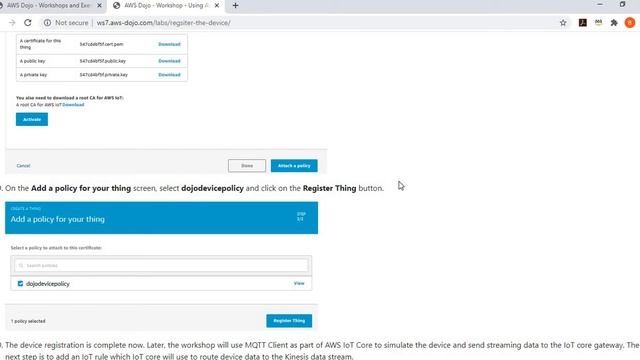This screenshot has height=360, width=640.
Task: Click the Activate button
Action: pyautogui.click(x=32, y=119)
